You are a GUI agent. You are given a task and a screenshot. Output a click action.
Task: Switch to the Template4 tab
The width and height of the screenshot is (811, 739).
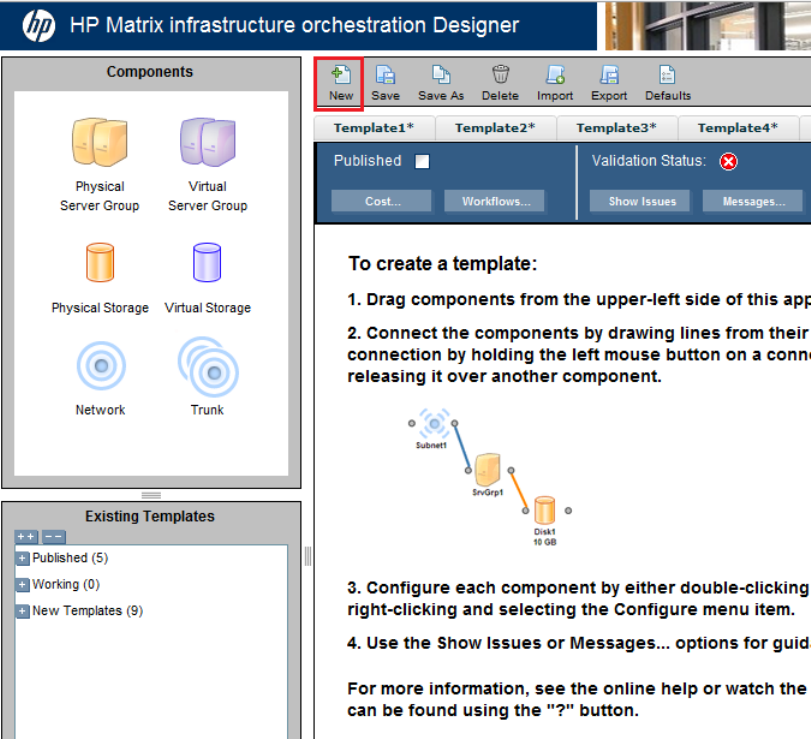[737, 128]
